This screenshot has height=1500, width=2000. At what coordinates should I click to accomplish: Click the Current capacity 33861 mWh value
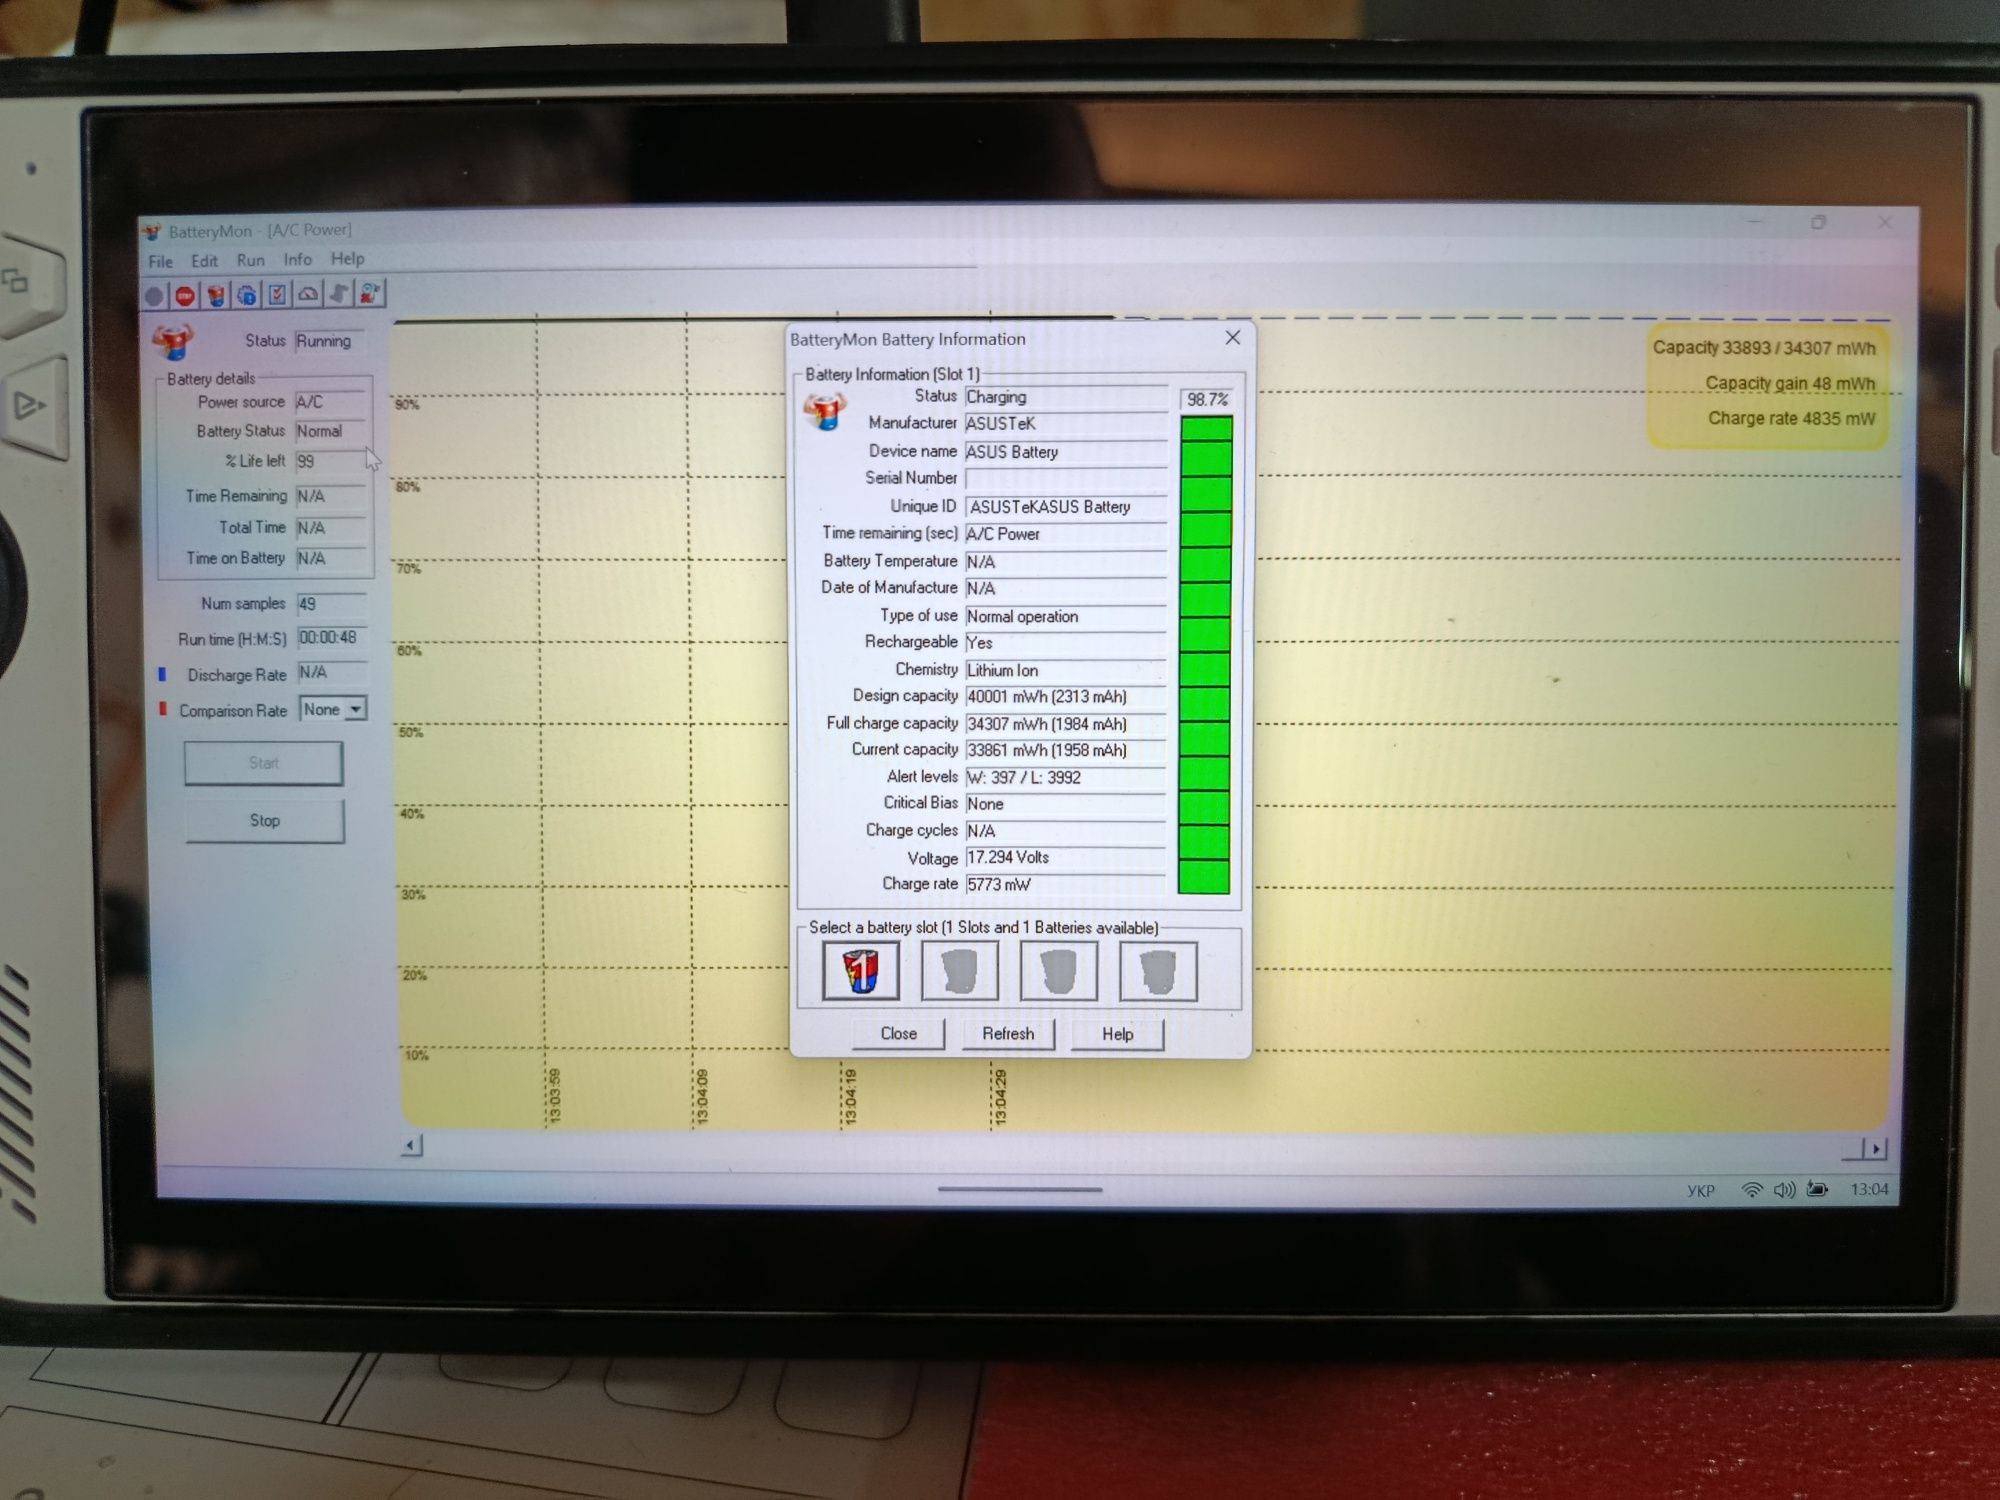(x=1066, y=751)
